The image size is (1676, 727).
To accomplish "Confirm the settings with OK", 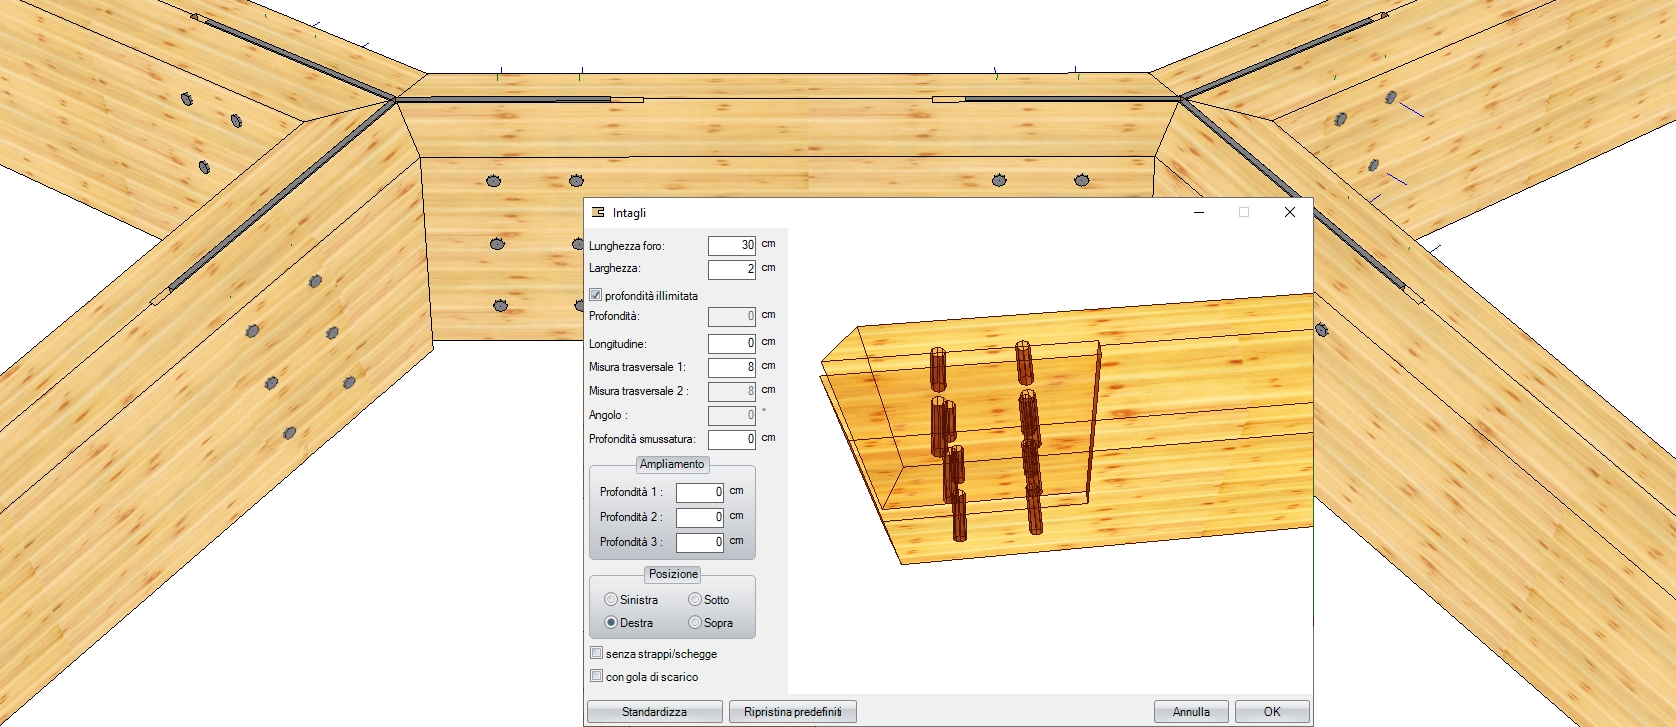I will pos(1272,712).
